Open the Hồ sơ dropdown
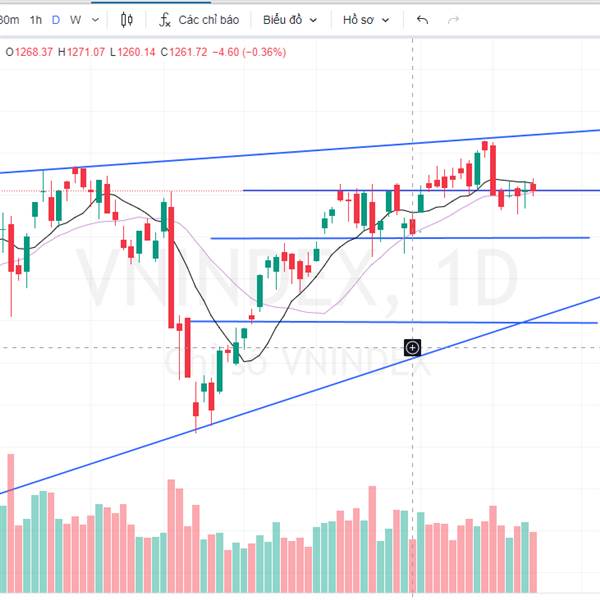The image size is (600, 600). coord(365,19)
